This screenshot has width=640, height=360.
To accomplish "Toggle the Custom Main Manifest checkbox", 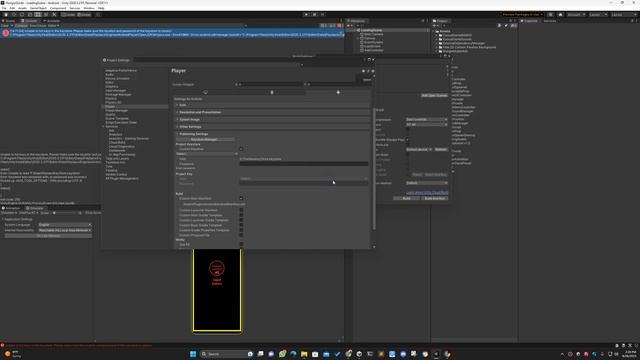I will 241,199.
